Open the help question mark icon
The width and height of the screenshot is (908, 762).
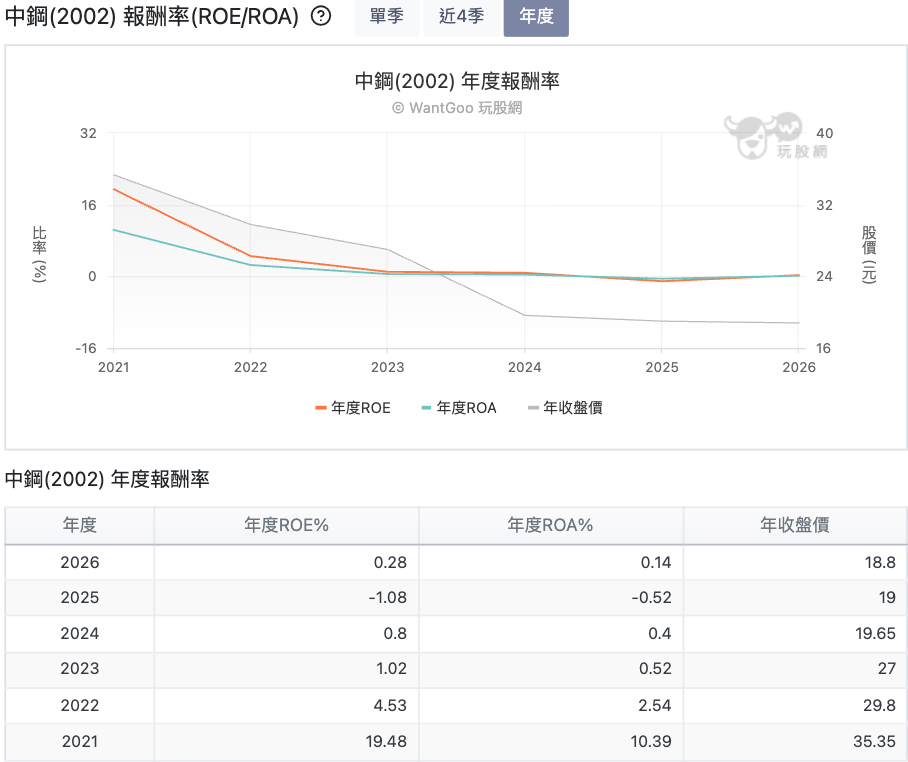pyautogui.click(x=321, y=16)
